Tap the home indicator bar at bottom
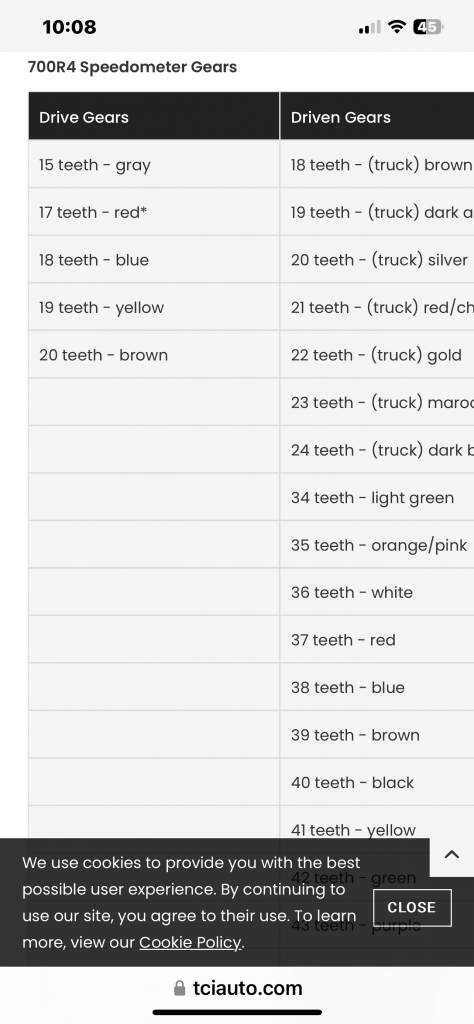This screenshot has width=474, height=1024. [x=237, y=1012]
